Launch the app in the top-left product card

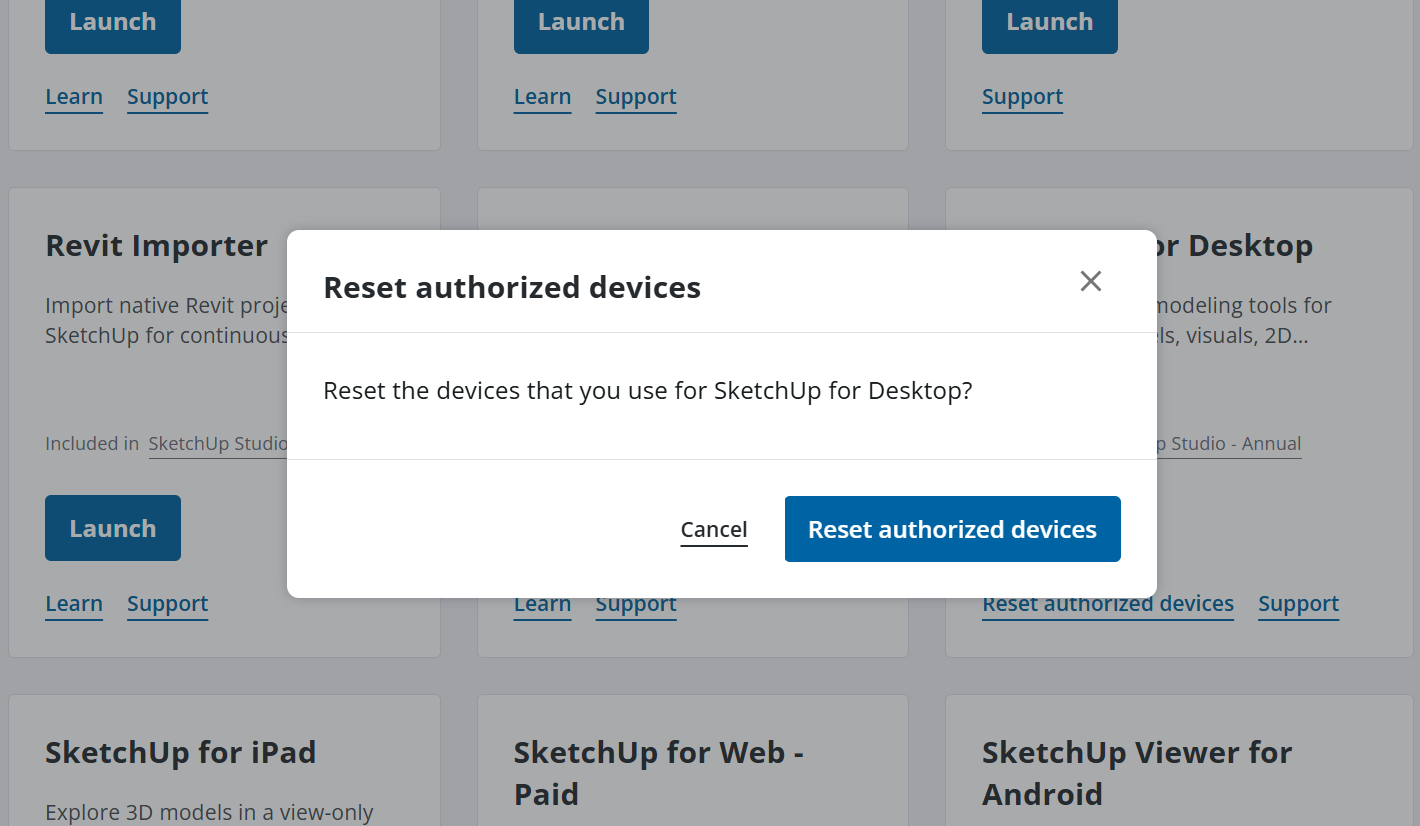click(112, 20)
